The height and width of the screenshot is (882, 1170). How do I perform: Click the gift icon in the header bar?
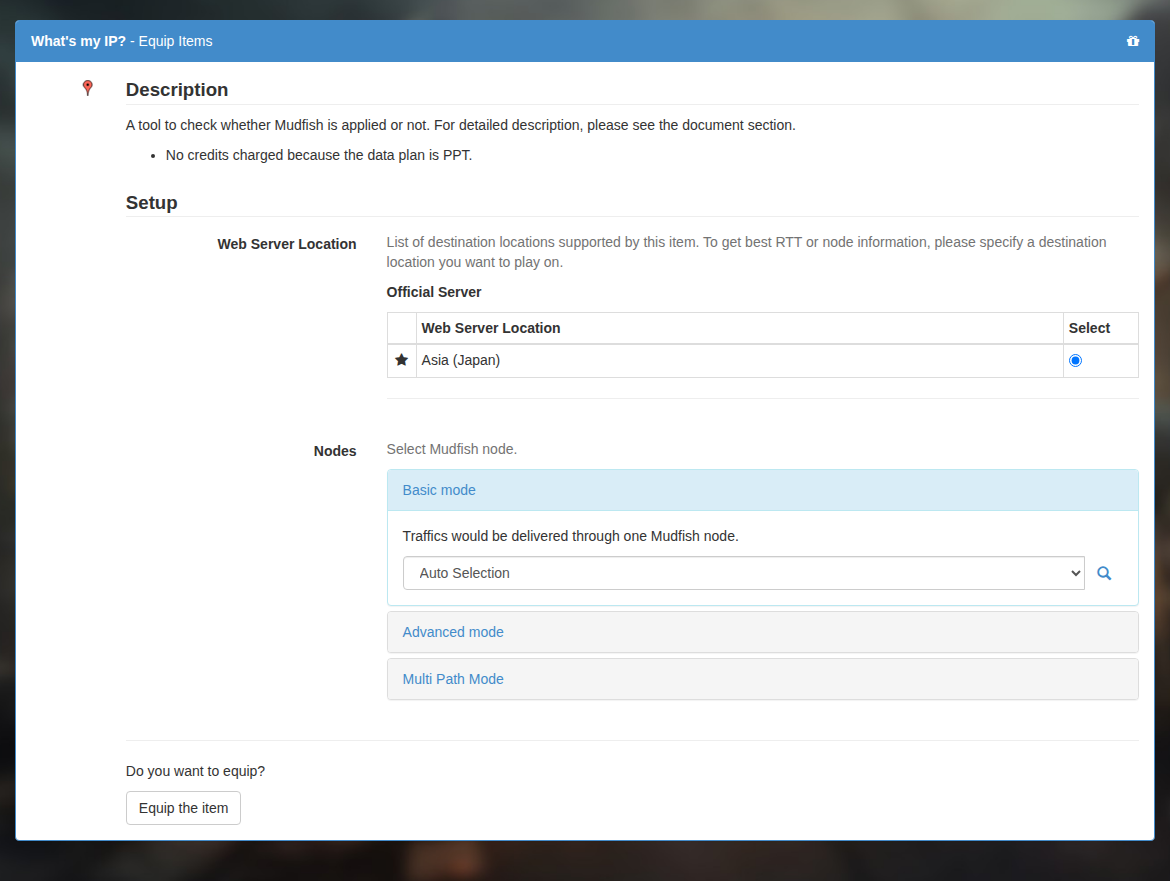pos(1133,41)
